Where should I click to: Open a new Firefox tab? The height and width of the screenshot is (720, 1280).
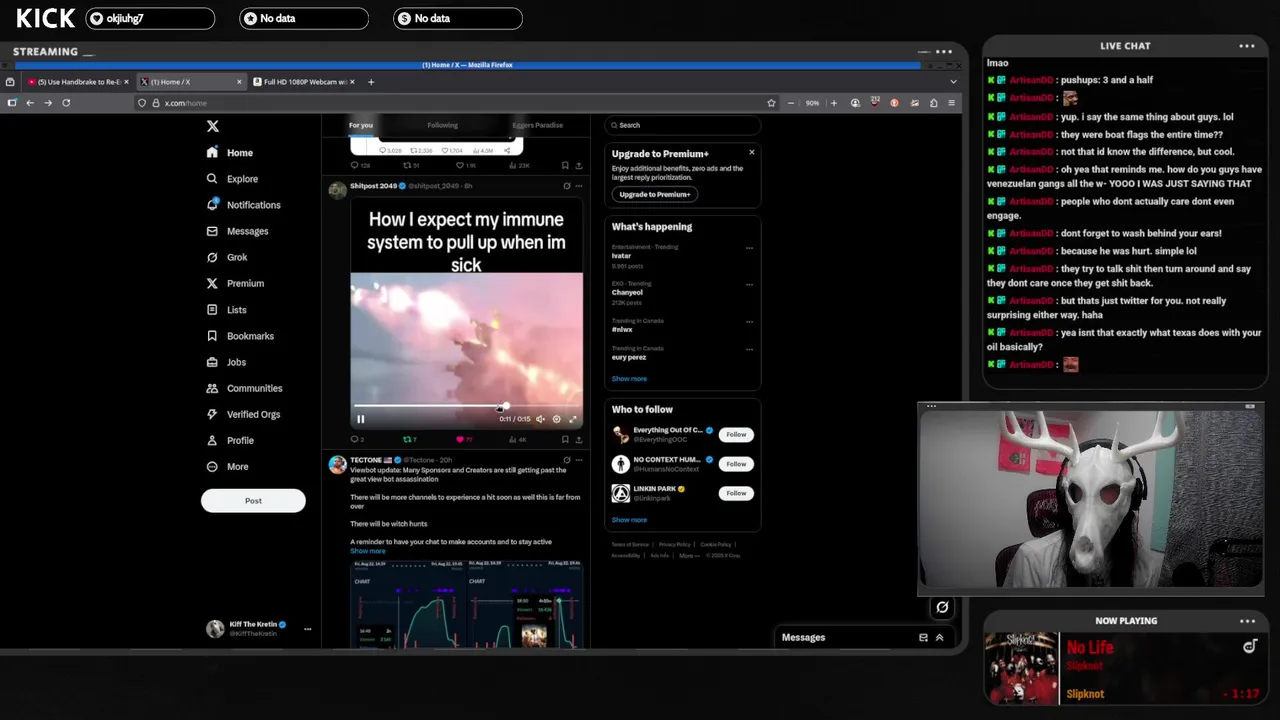[x=371, y=82]
